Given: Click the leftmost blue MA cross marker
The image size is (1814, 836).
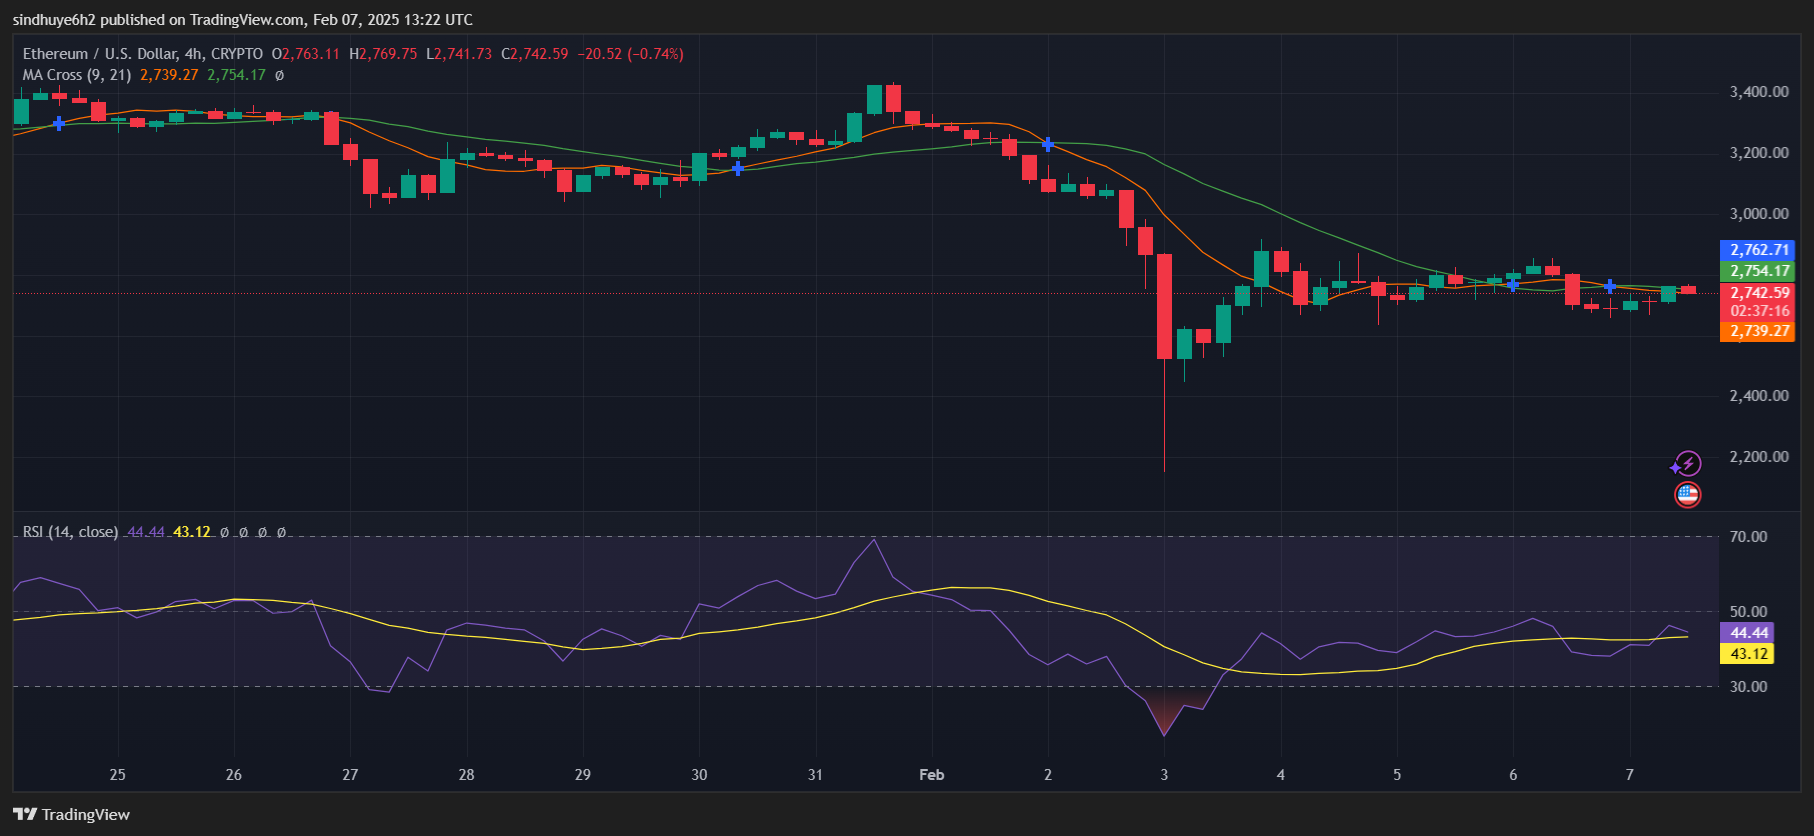Looking at the screenshot, I should (59, 124).
